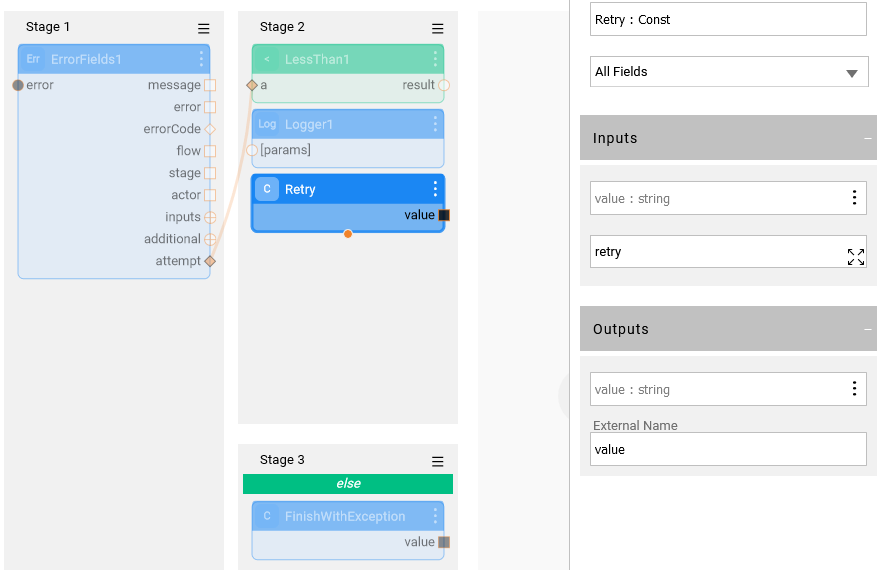Expand the retry value editor
This screenshot has width=880, height=570.
click(855, 257)
